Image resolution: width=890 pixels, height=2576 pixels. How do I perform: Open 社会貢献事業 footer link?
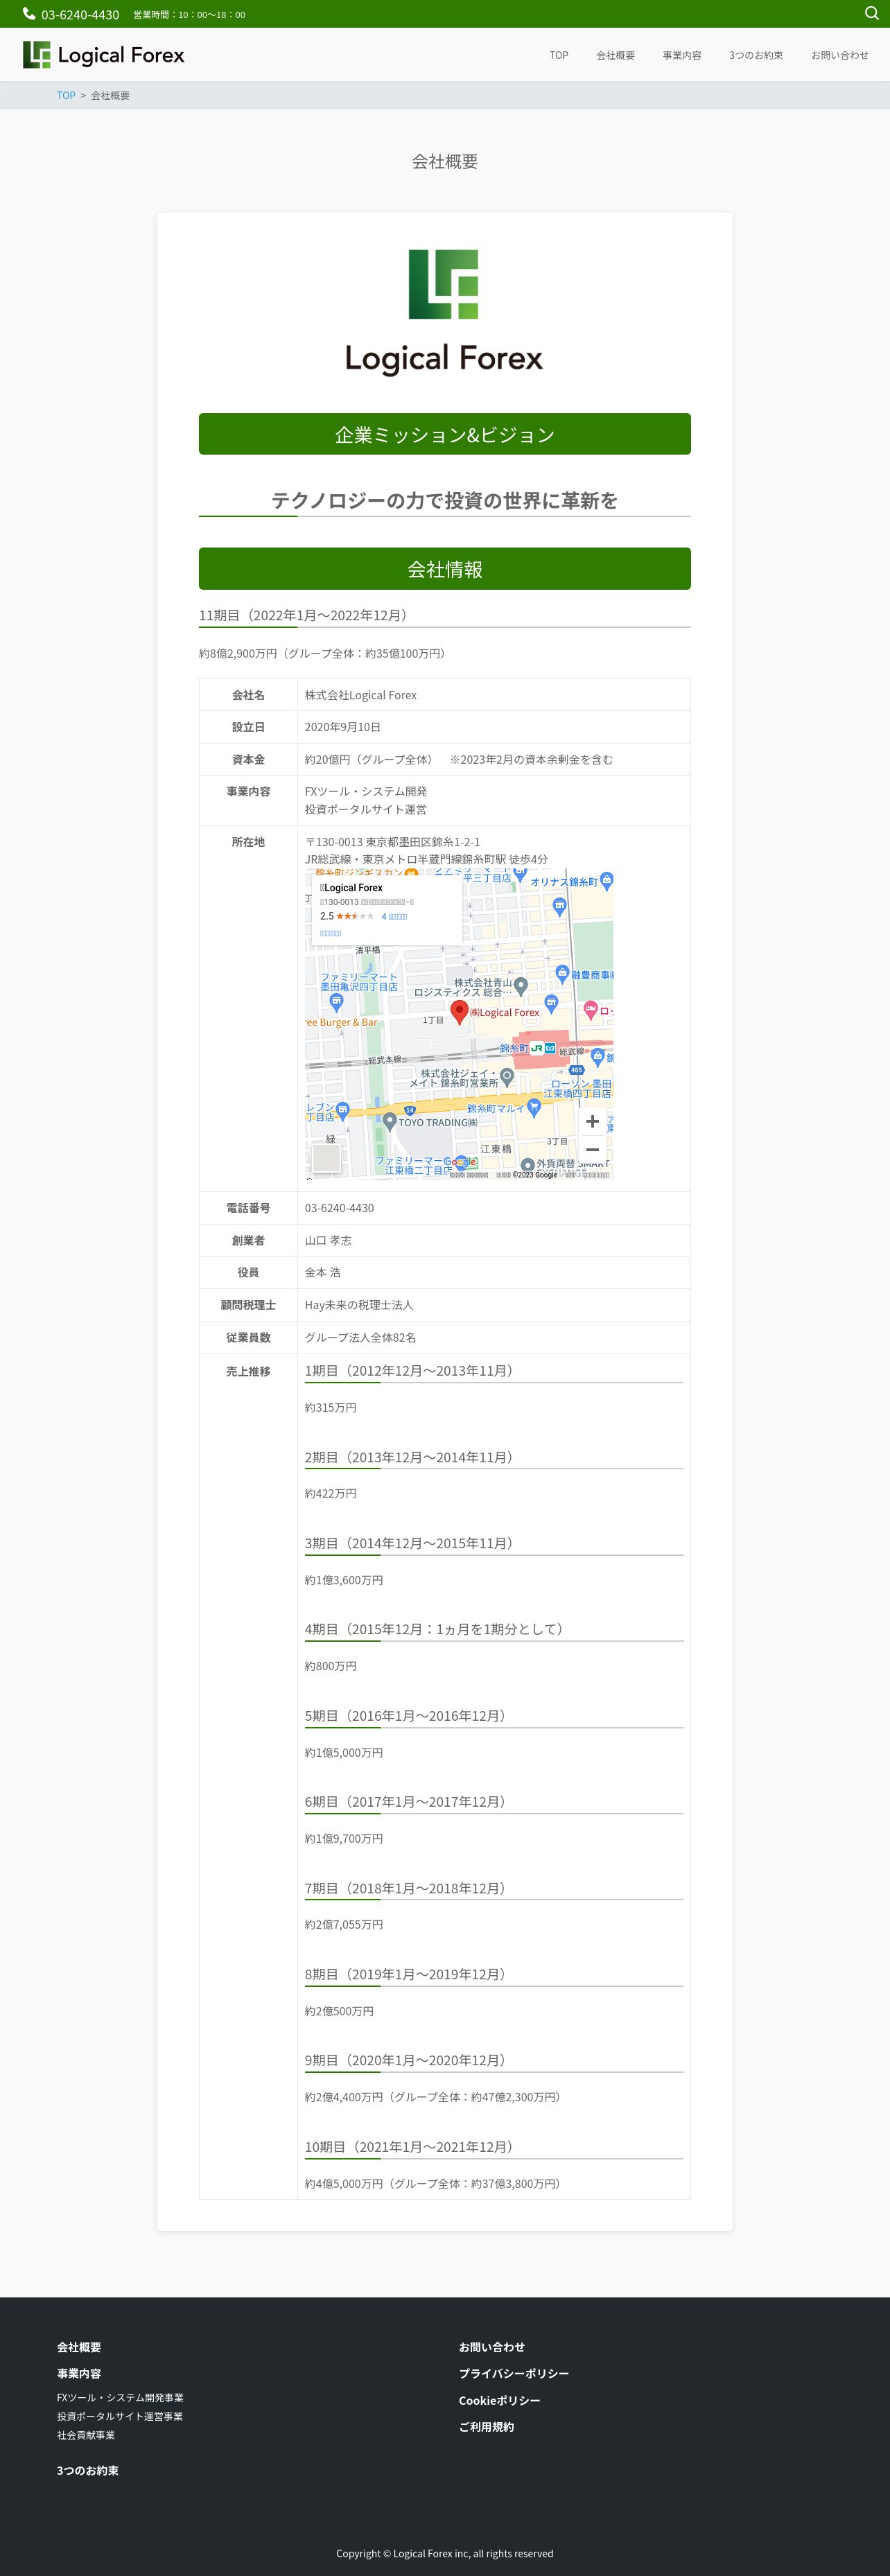[86, 2435]
